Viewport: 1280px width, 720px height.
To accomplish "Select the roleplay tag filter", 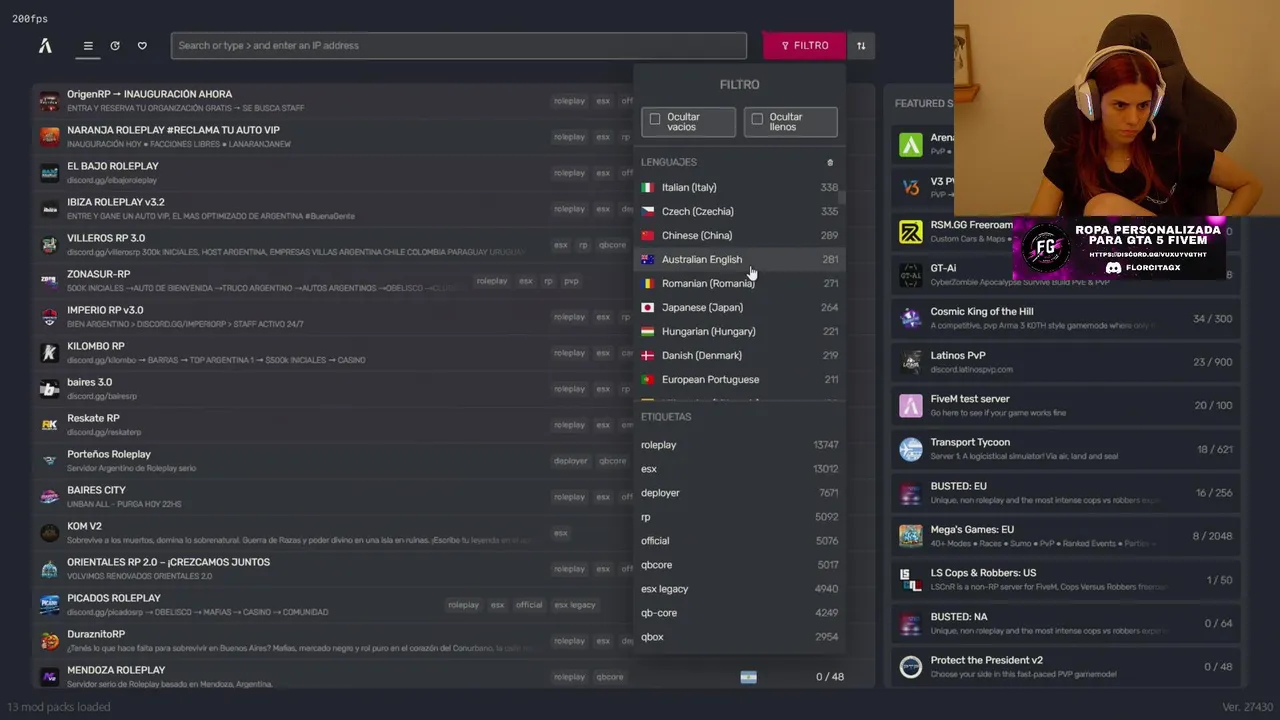I will click(740, 445).
